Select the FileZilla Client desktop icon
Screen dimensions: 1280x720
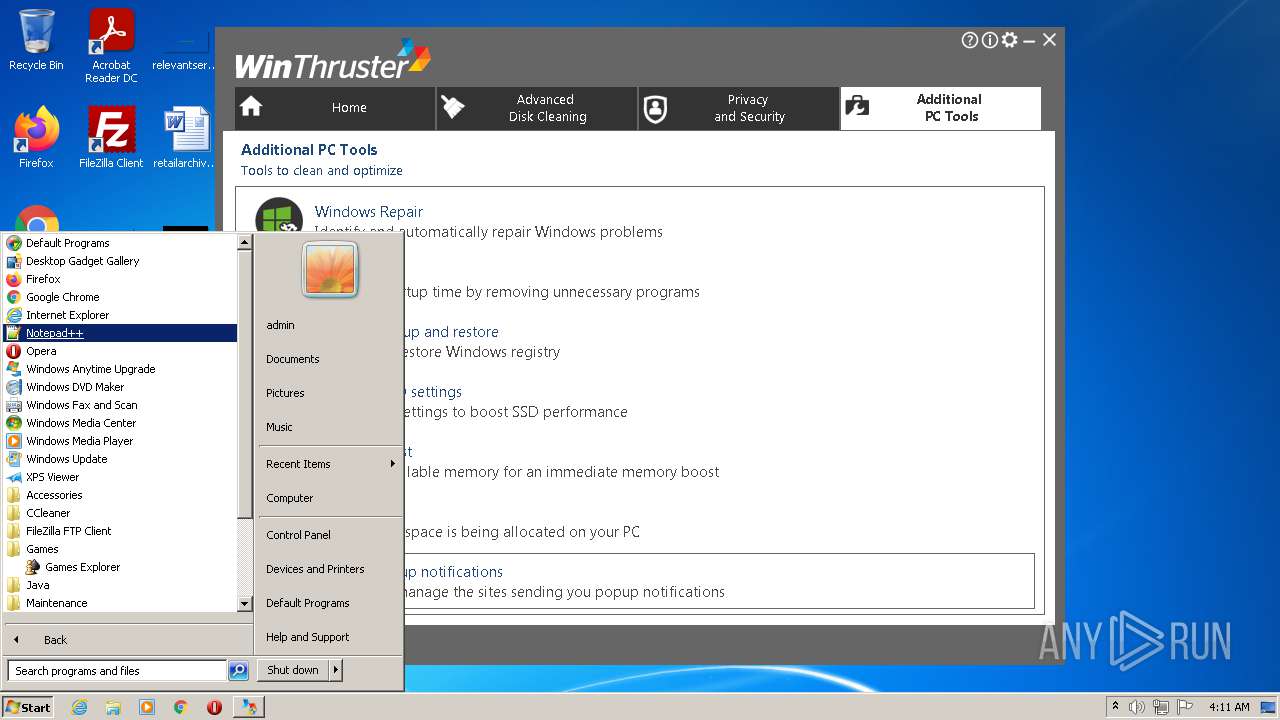pos(111,137)
